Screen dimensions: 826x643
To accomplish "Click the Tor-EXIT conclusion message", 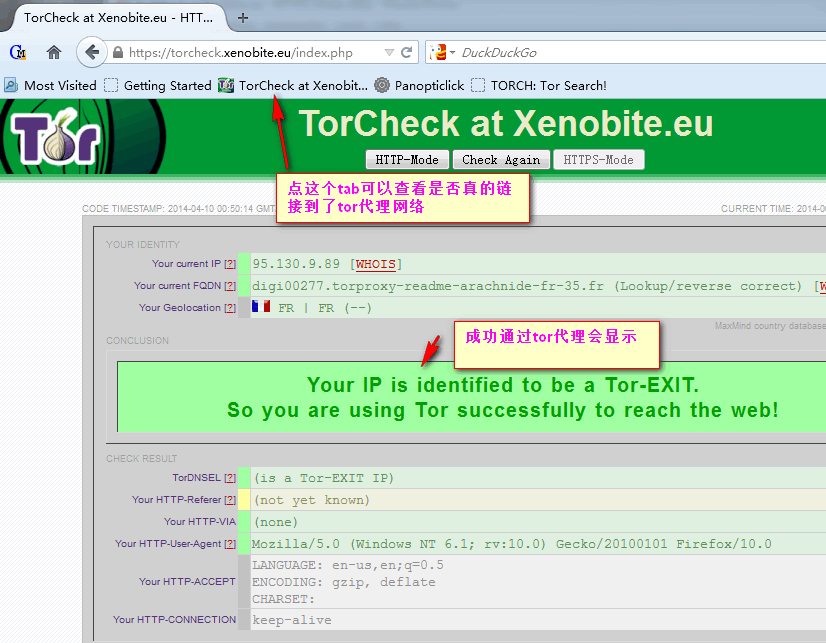I will (503, 397).
